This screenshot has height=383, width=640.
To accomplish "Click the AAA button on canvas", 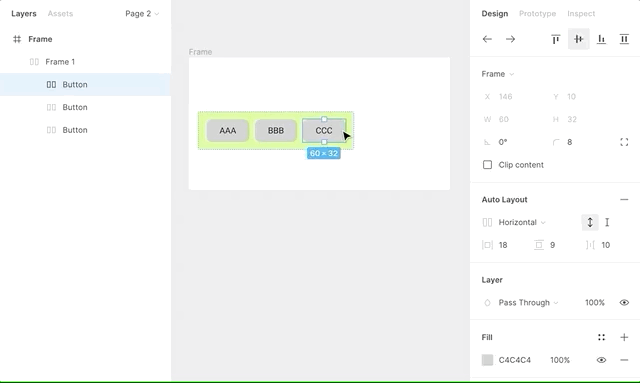I will (x=227, y=131).
